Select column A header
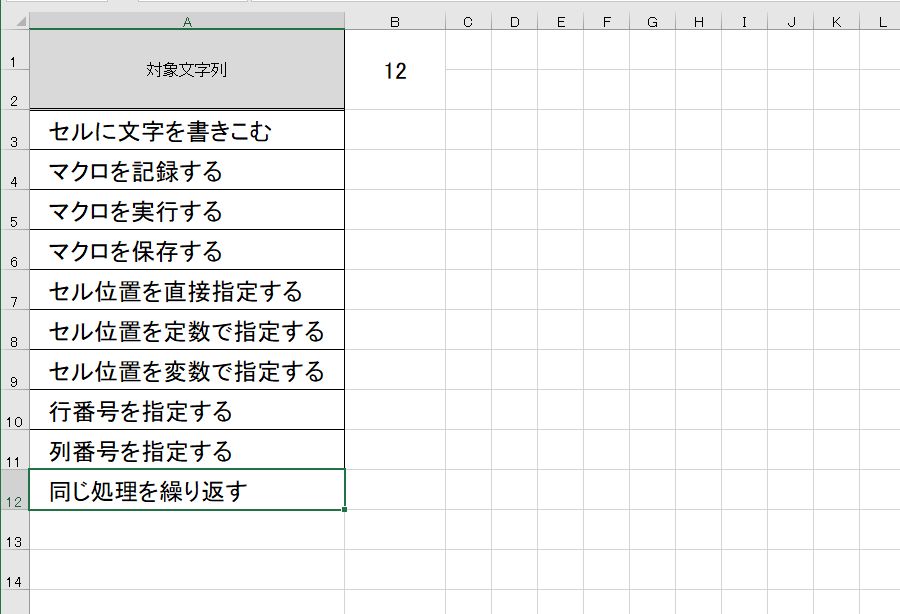900x614 pixels. [x=187, y=21]
